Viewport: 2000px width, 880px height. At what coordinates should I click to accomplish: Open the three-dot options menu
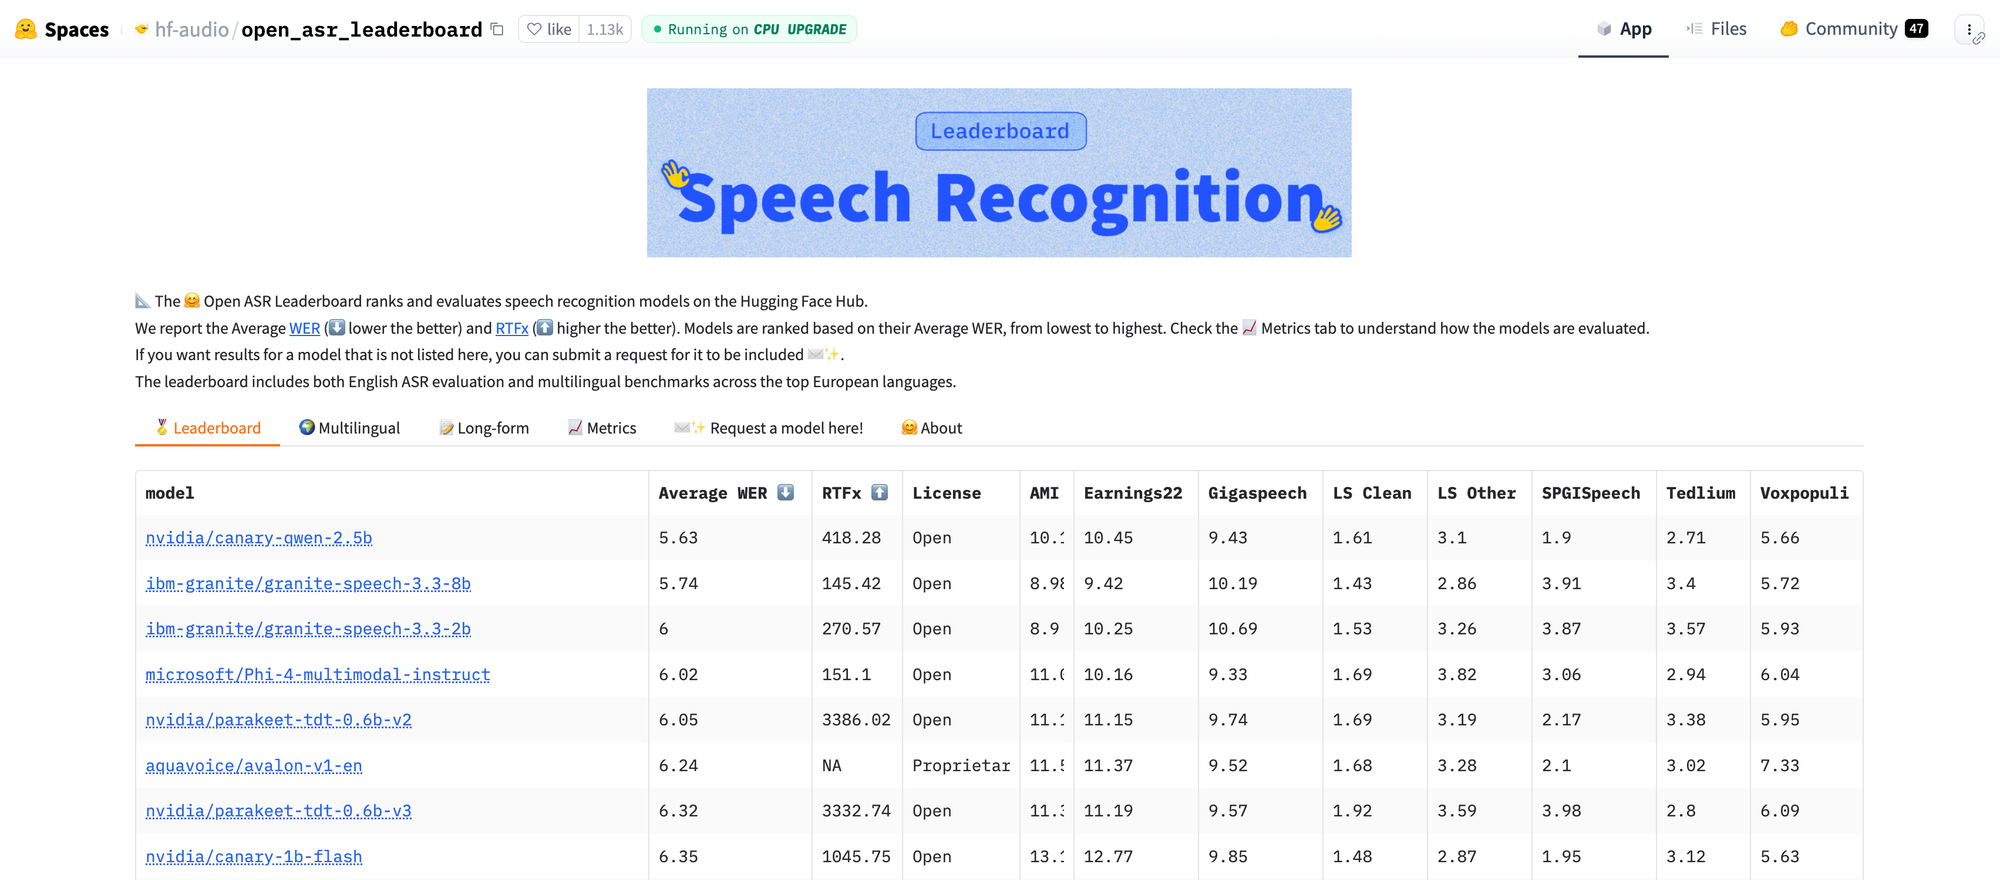coord(1968,29)
